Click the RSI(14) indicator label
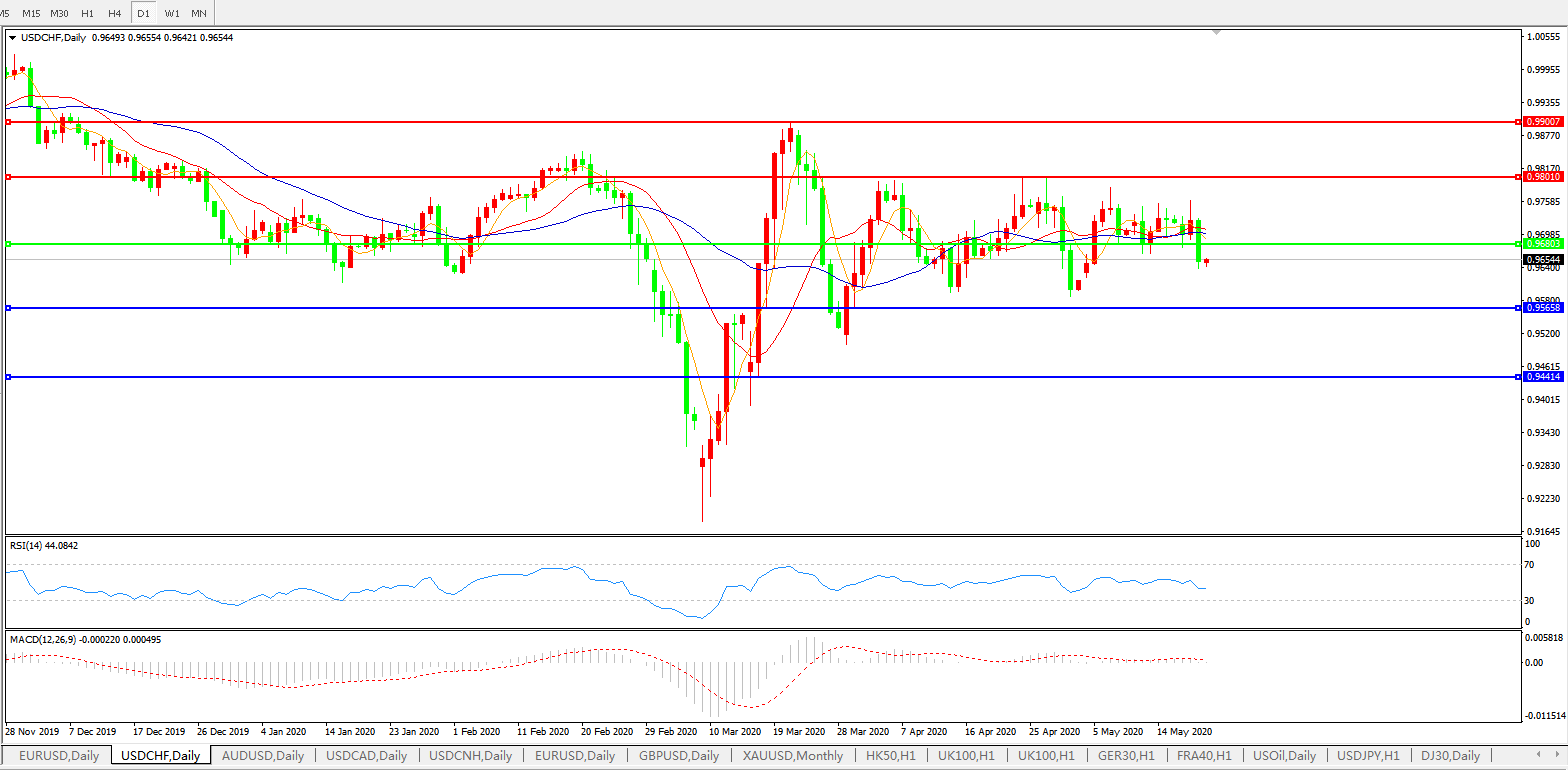This screenshot has width=1568, height=770. [x=43, y=545]
